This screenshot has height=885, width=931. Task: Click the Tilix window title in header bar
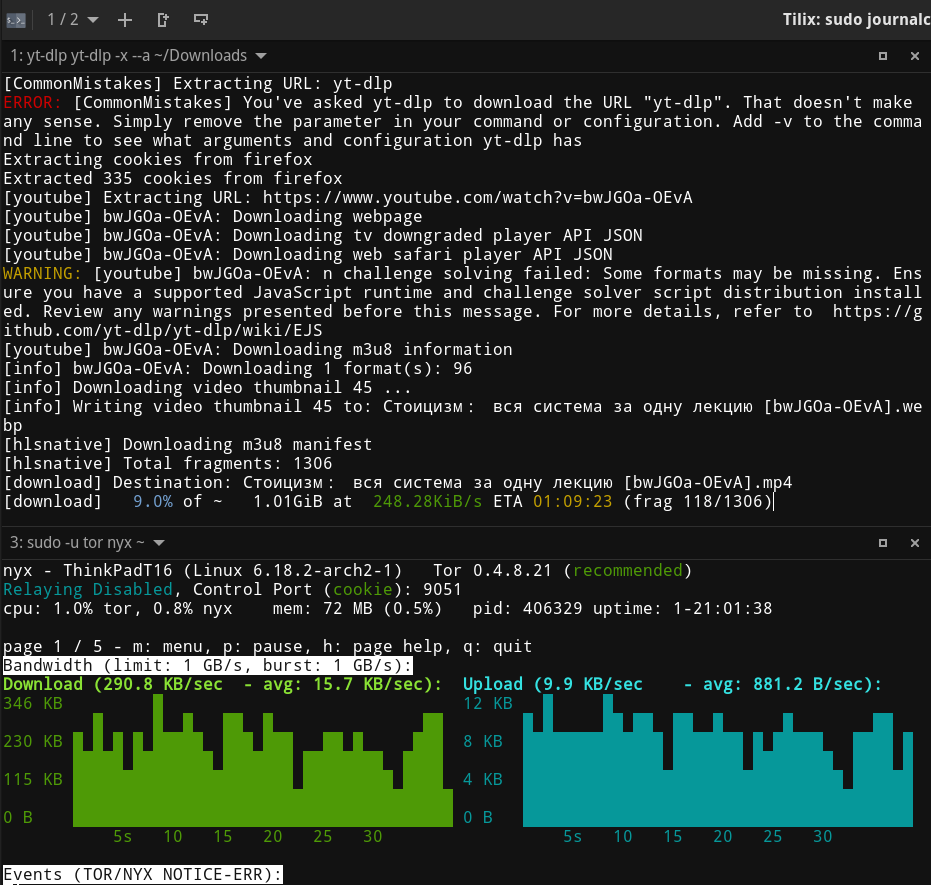point(855,19)
